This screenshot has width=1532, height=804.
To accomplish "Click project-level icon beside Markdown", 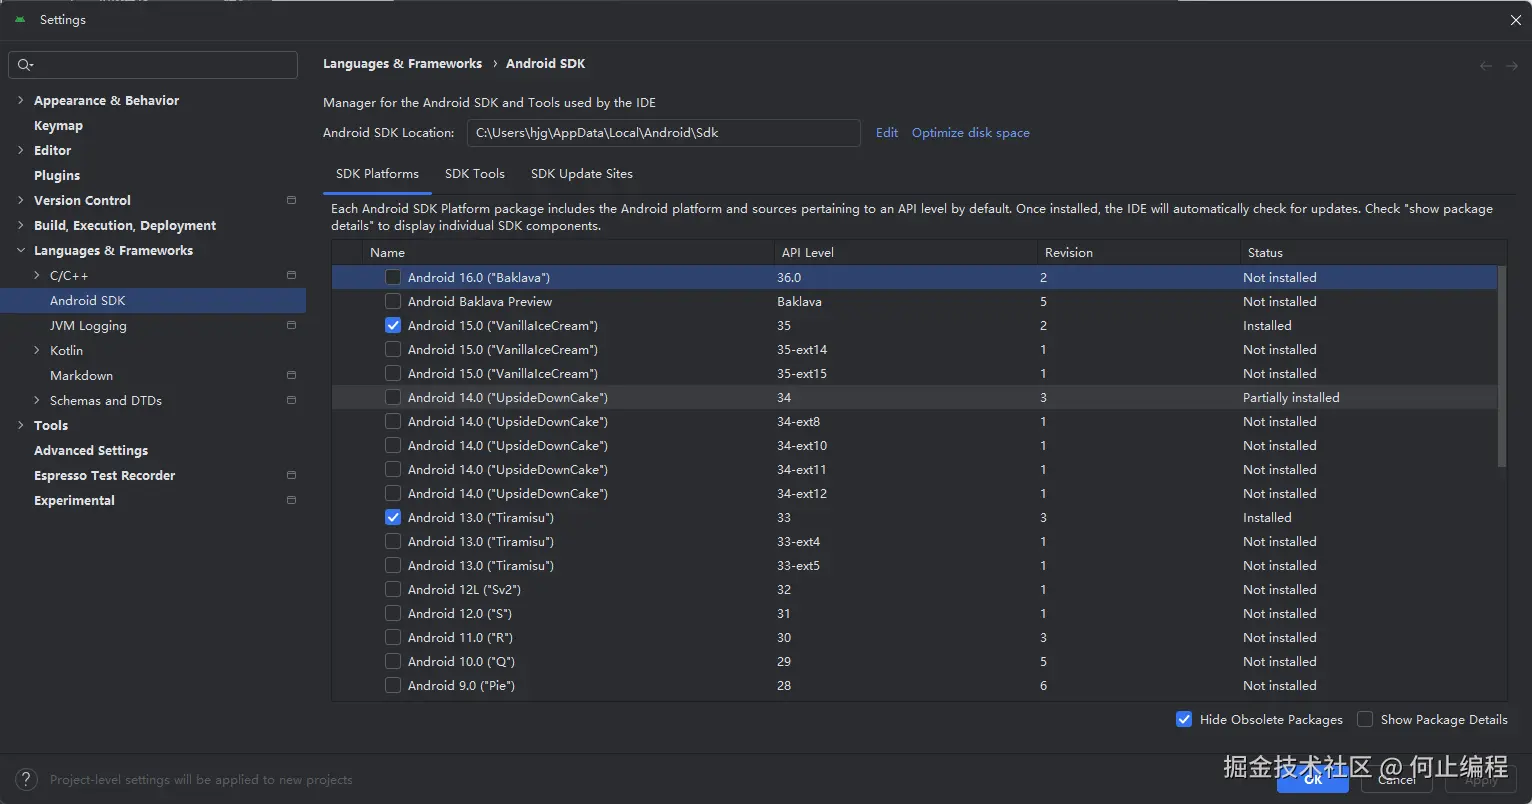I will pyautogui.click(x=291, y=375).
